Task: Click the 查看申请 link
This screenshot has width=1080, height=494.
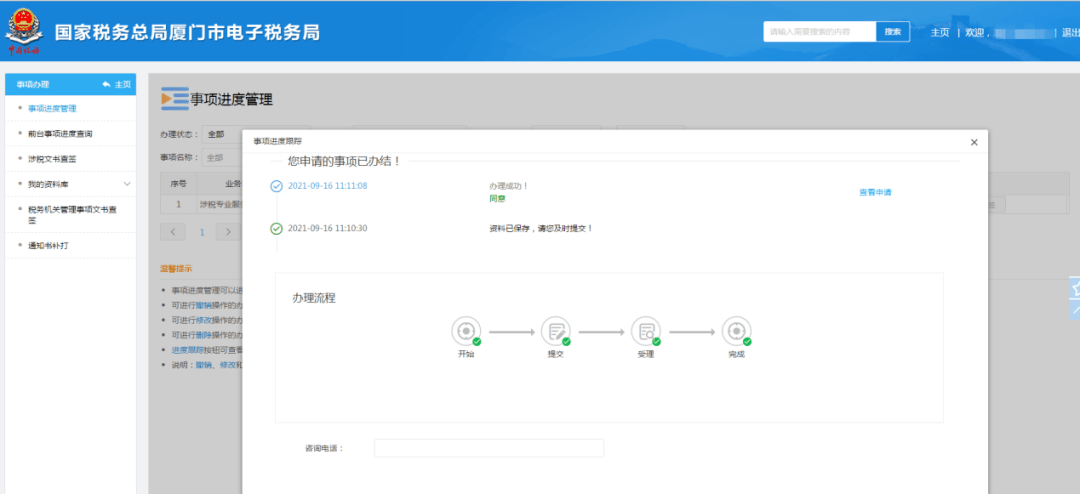Action: coord(874,192)
